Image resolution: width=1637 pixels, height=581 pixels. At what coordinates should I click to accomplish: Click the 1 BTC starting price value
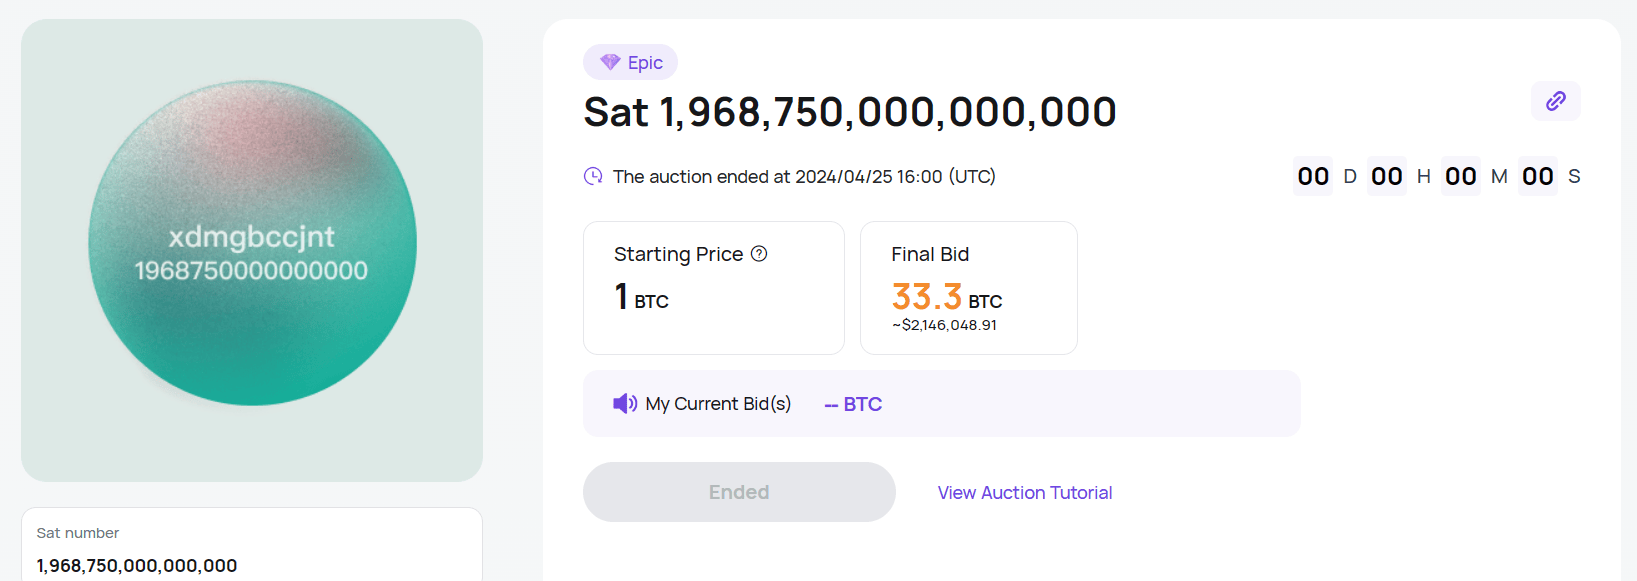click(x=641, y=297)
